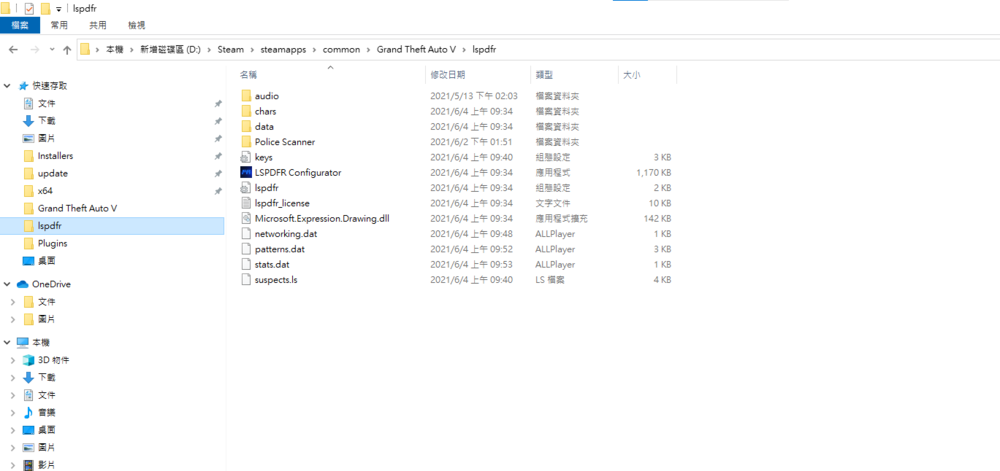The width and height of the screenshot is (1000, 471).
Task: Open the quick access toolbar customize dropdown
Action: pyautogui.click(x=59, y=9)
